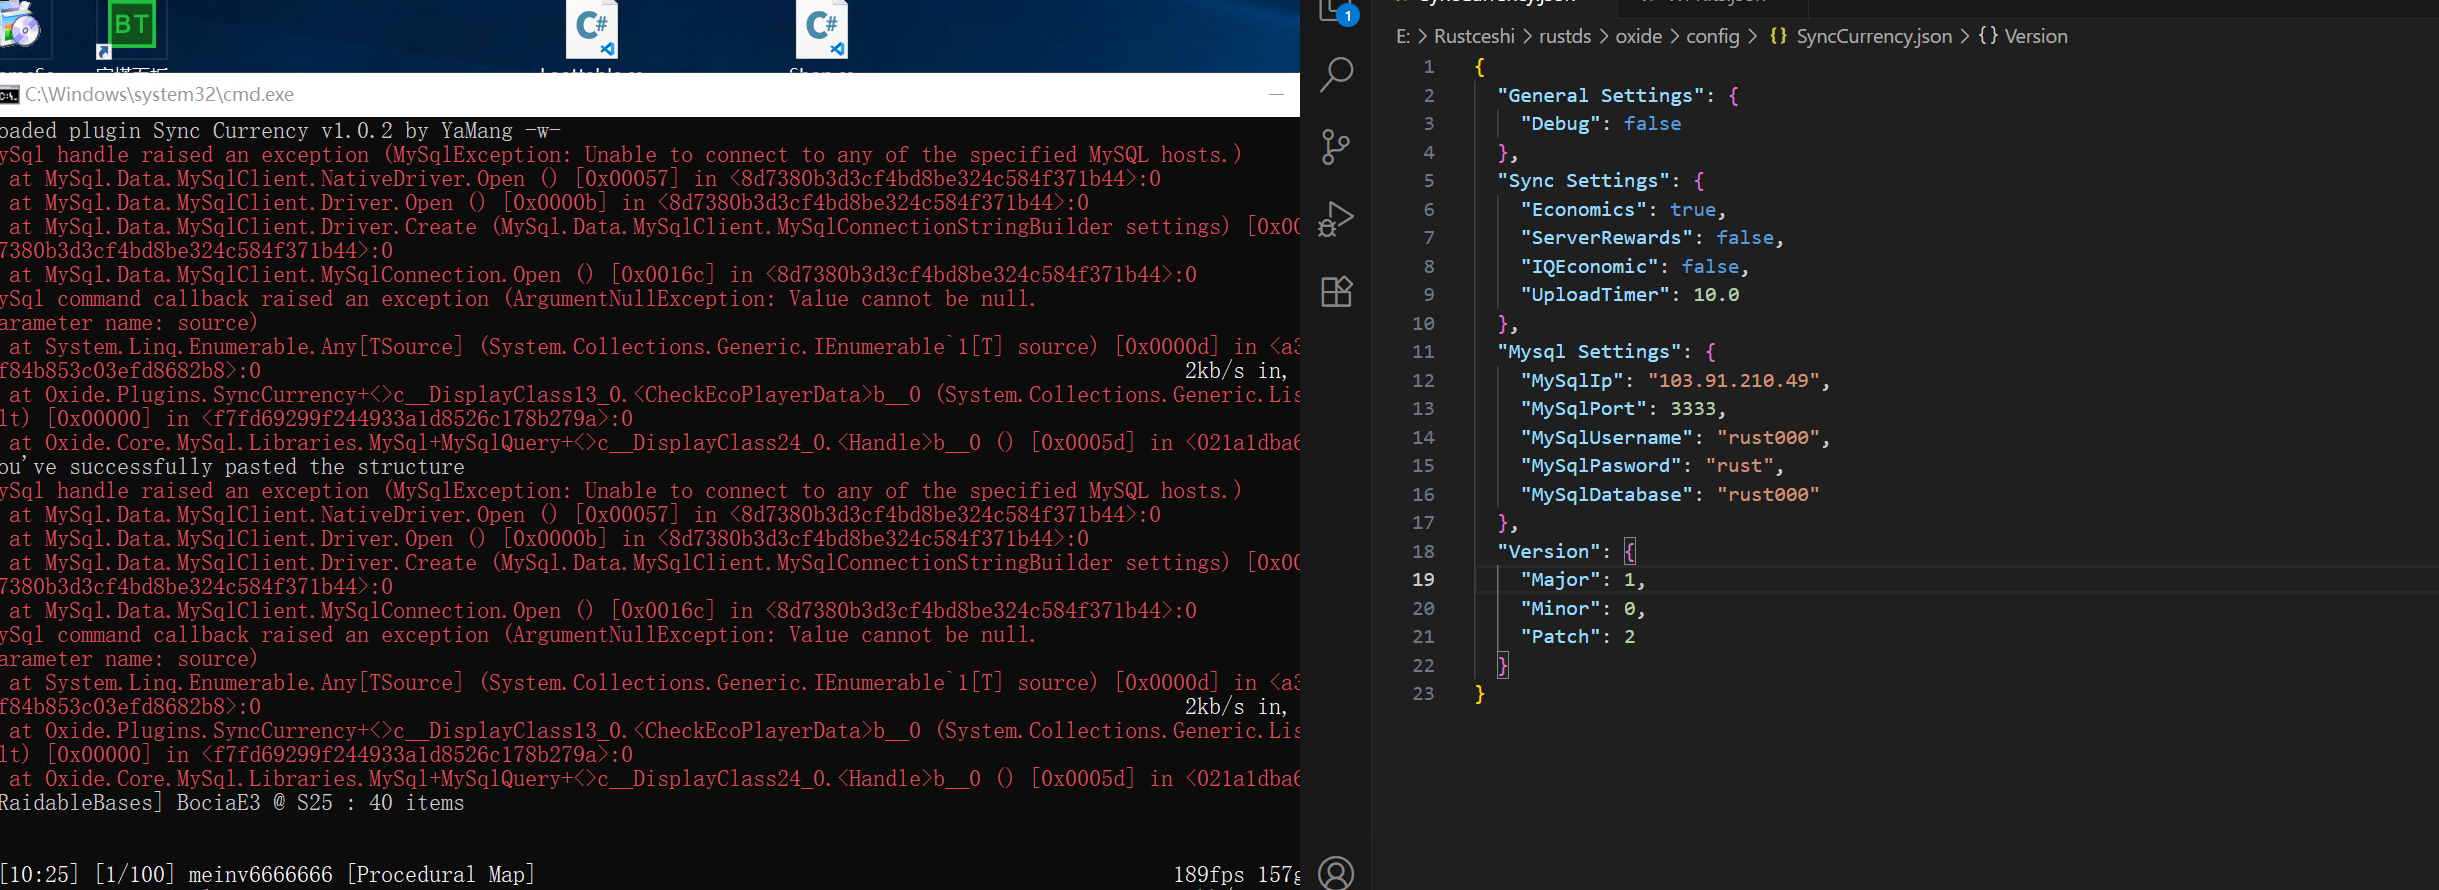Open the Extensions view

pos(1336,291)
